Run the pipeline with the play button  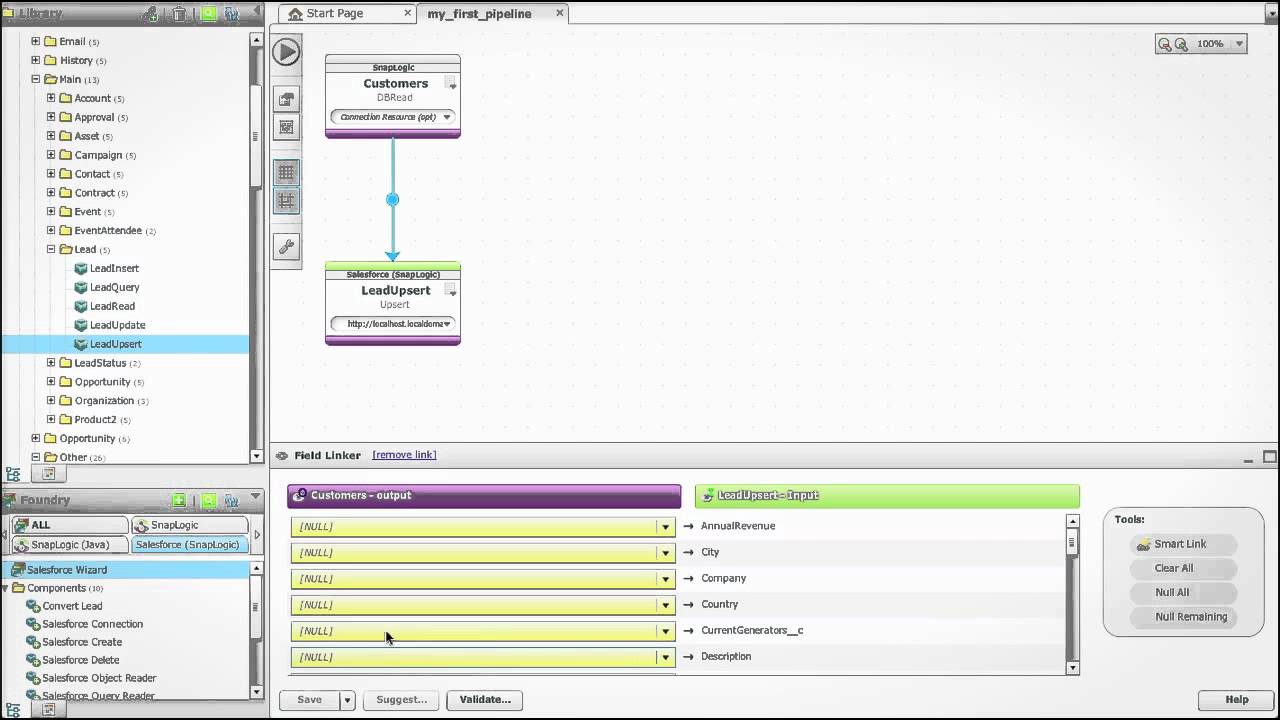[286, 52]
